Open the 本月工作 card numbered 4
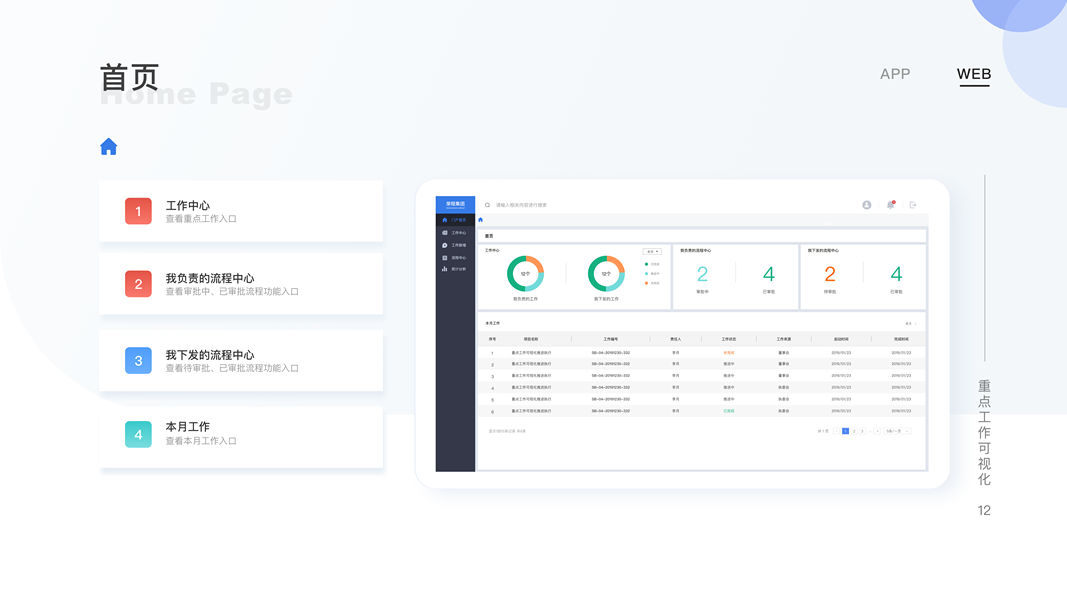The width and height of the screenshot is (1067, 600). pyautogui.click(x=241, y=437)
